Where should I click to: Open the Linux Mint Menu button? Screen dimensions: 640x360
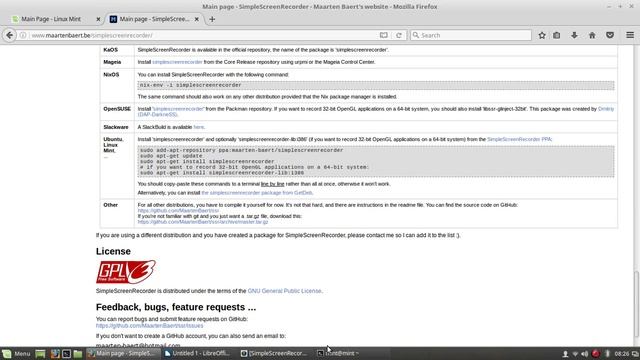tap(16, 353)
